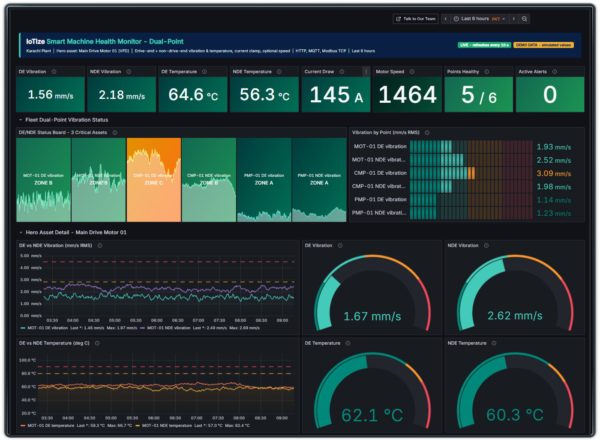Click info icon next to Points Healthy
This screenshot has width=600, height=441.
coord(486,72)
